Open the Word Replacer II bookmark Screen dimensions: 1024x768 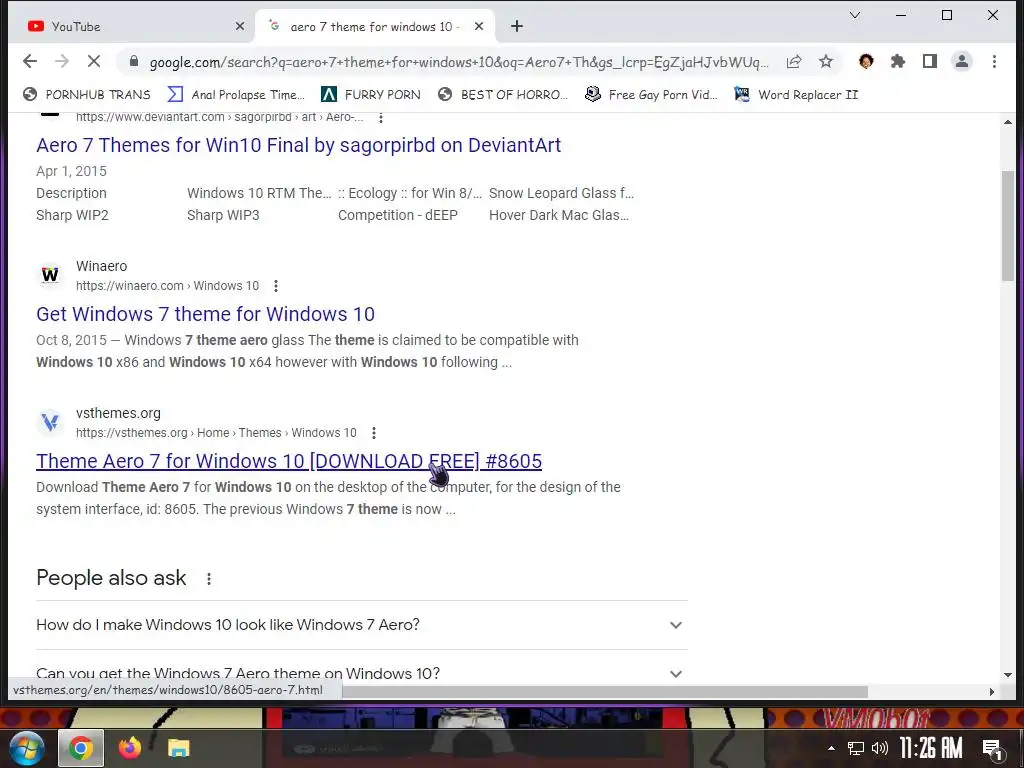[x=796, y=95]
